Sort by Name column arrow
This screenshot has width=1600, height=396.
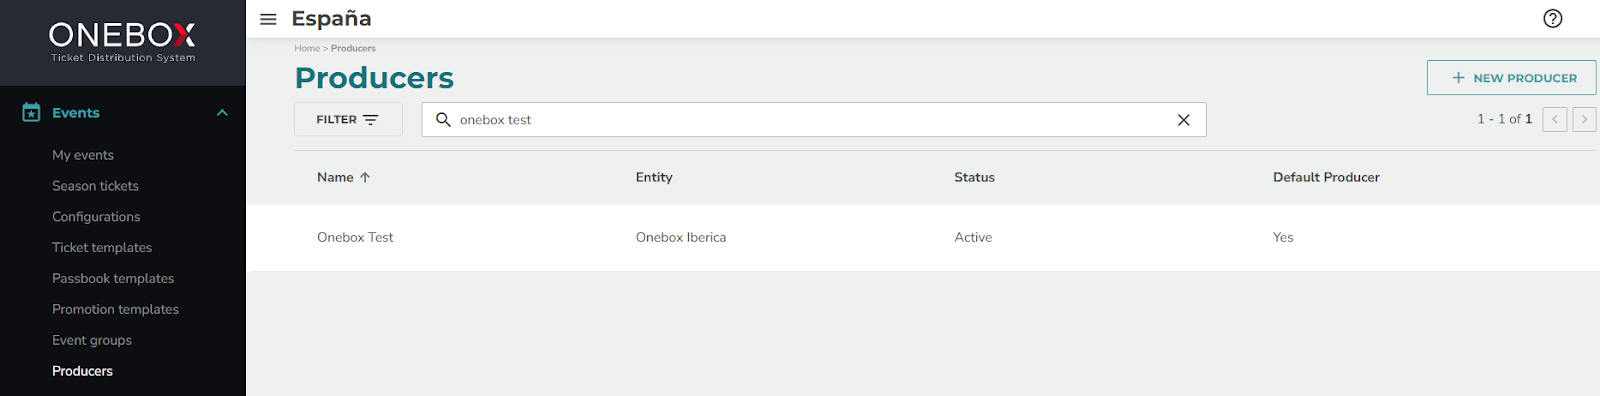click(365, 177)
